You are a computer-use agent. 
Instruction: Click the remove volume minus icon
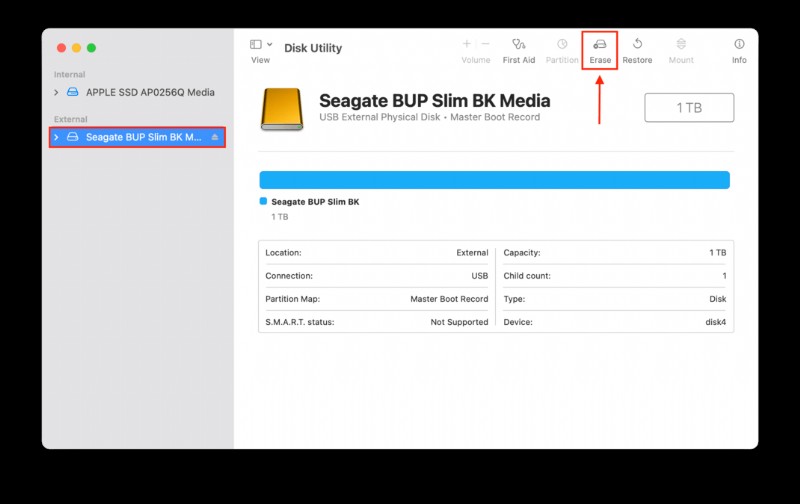coord(485,44)
